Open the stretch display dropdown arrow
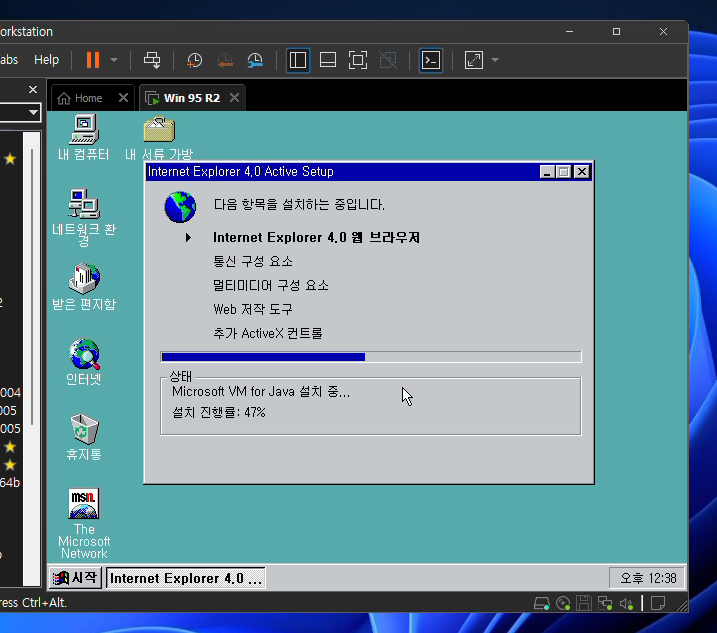The height and width of the screenshot is (633, 717). 495,60
